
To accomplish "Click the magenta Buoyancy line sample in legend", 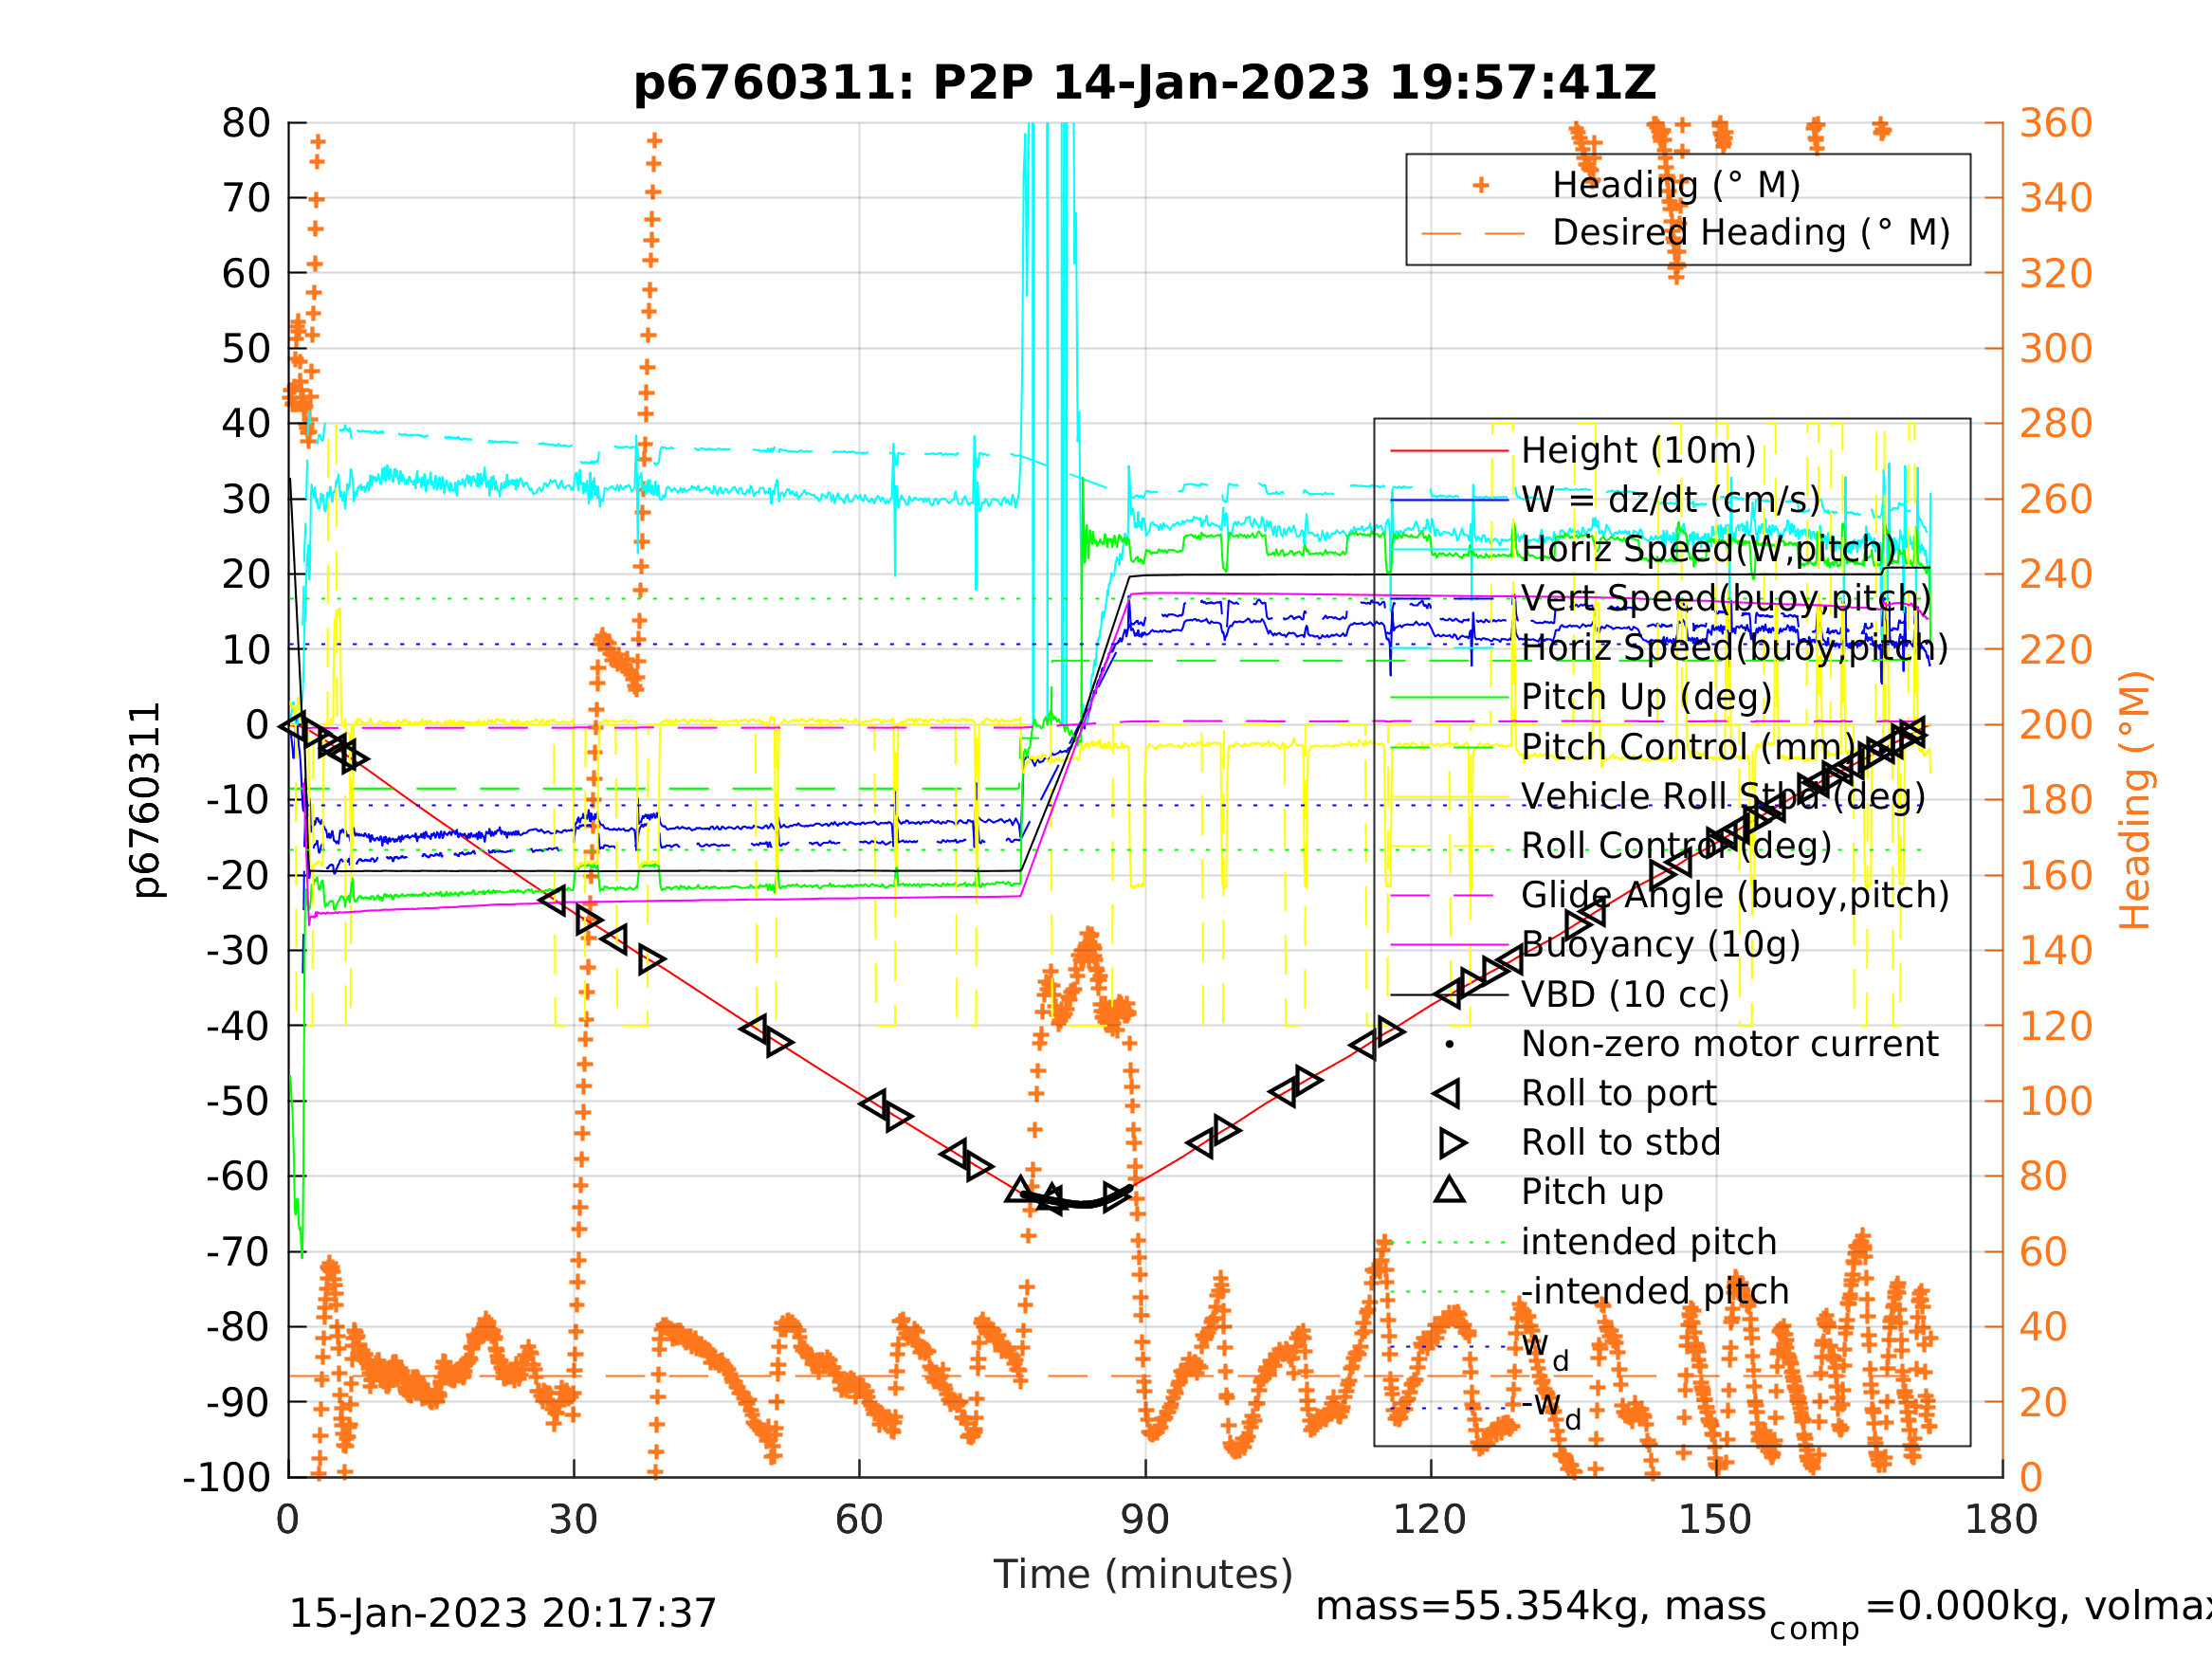I will click(1449, 944).
